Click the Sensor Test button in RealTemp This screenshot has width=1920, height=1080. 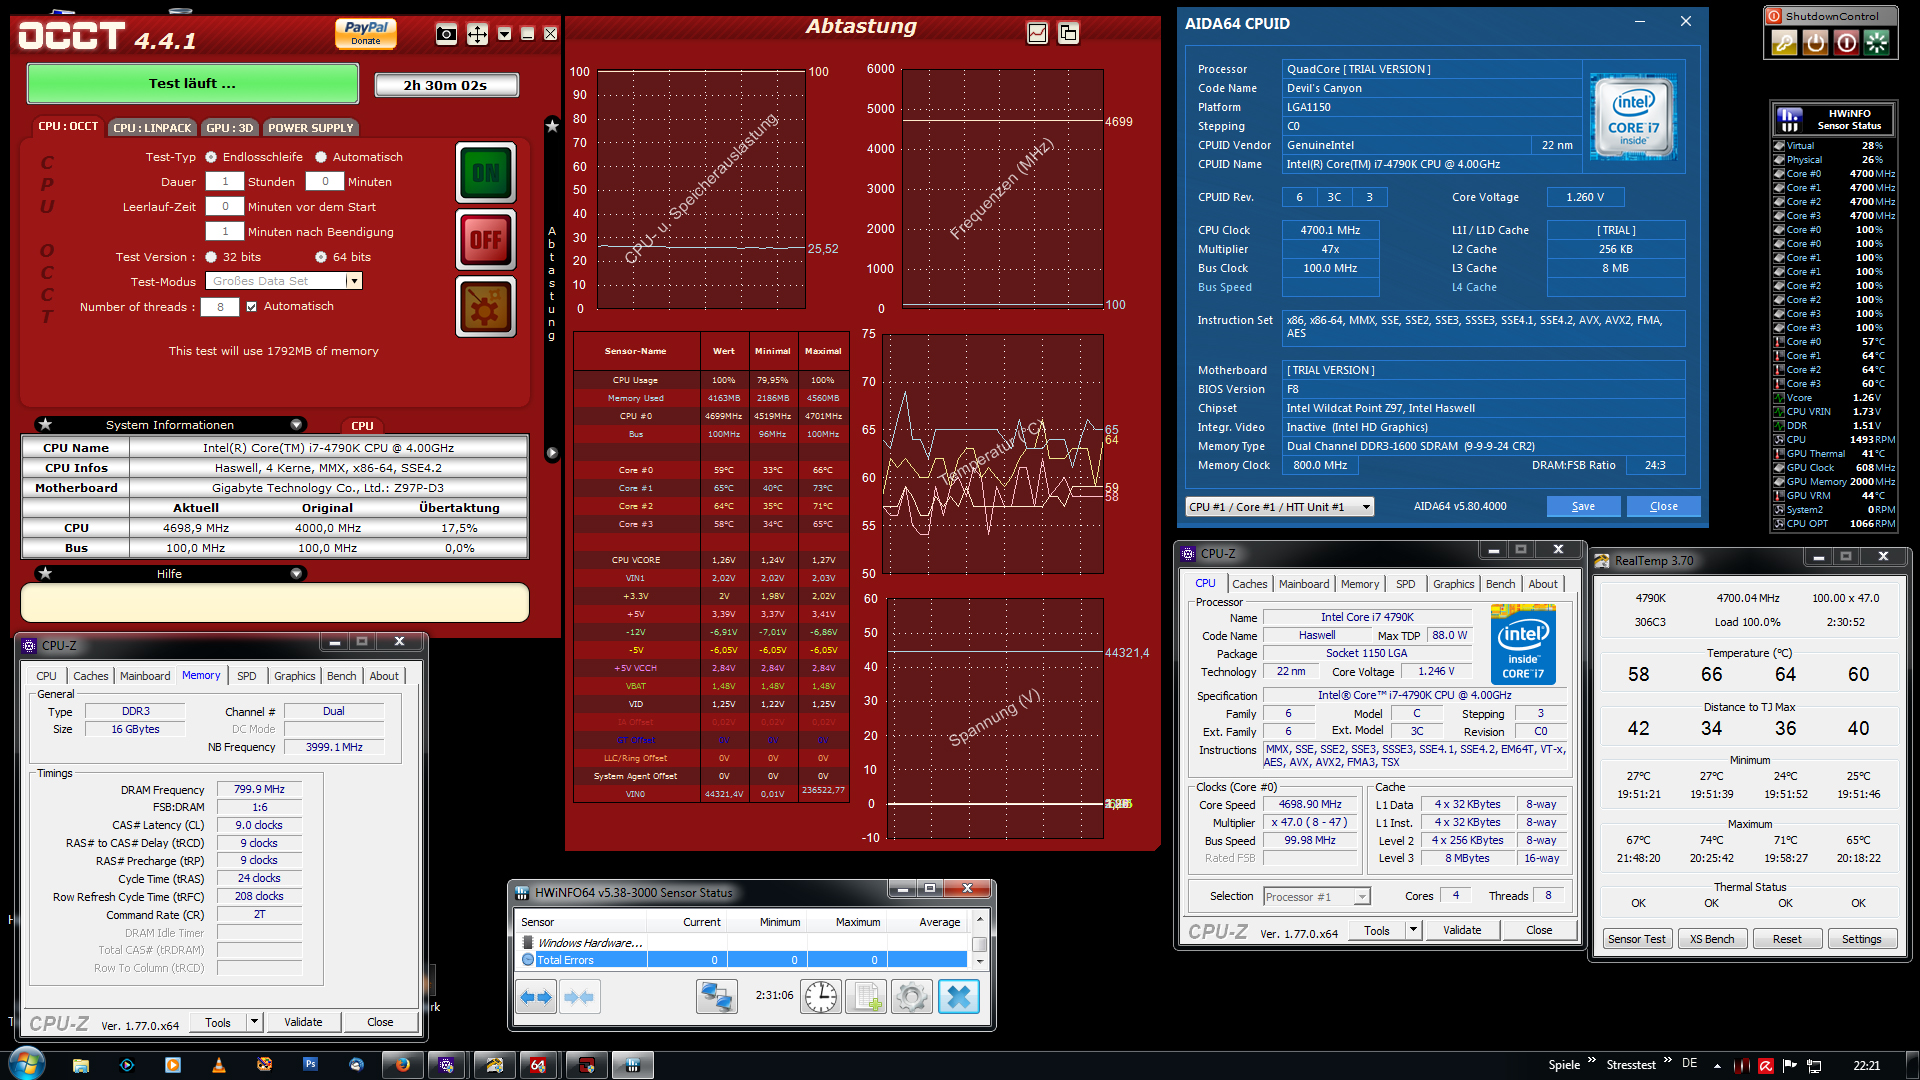click(x=1636, y=939)
